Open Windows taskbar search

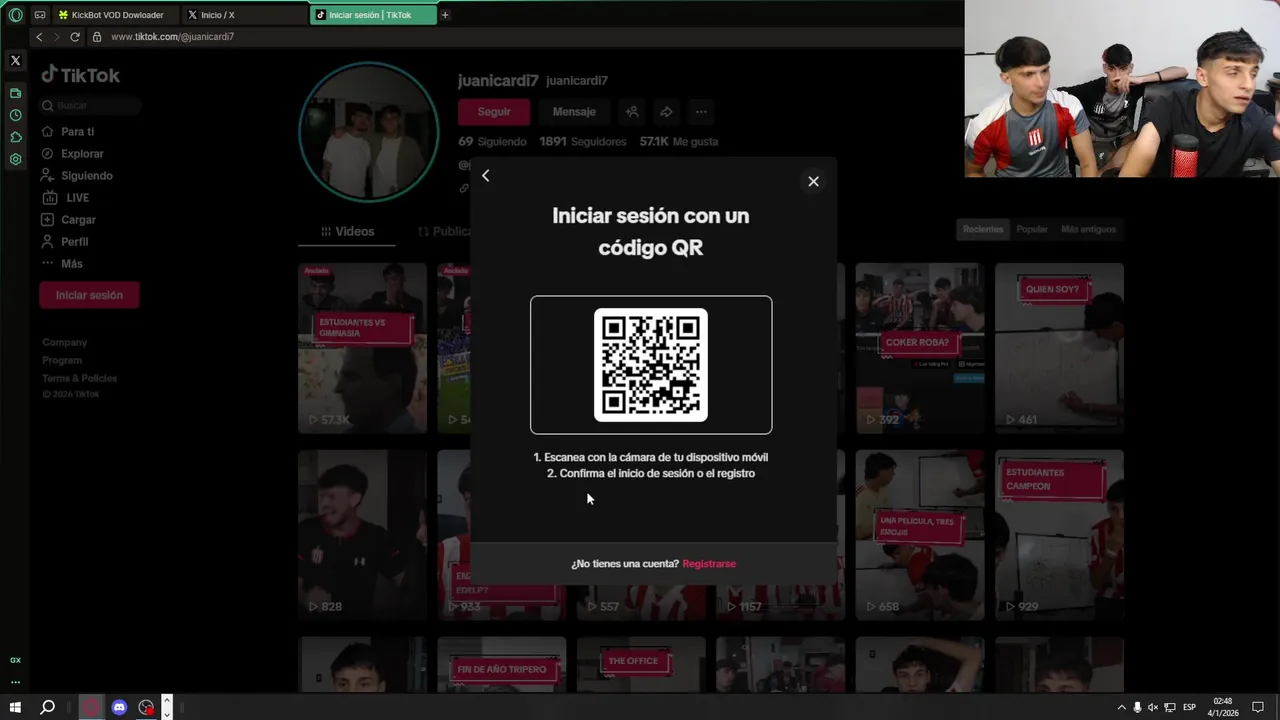[x=47, y=707]
